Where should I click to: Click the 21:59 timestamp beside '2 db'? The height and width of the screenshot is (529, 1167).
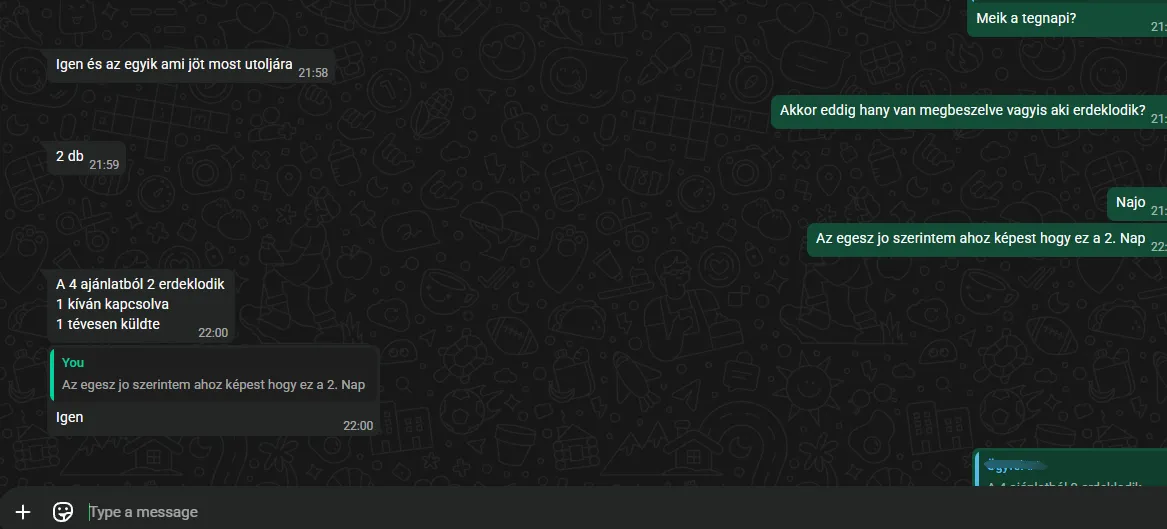click(x=104, y=165)
